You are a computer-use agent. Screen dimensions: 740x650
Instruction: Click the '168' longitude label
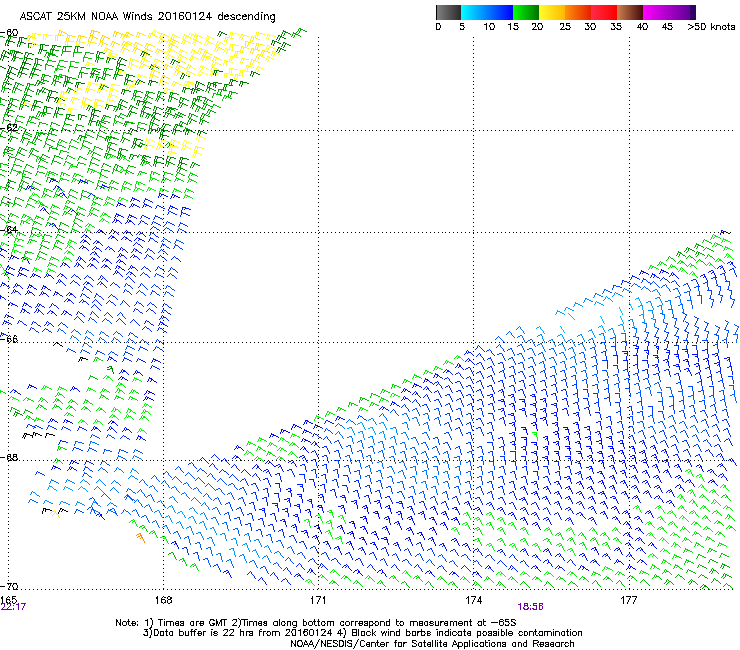(163, 600)
